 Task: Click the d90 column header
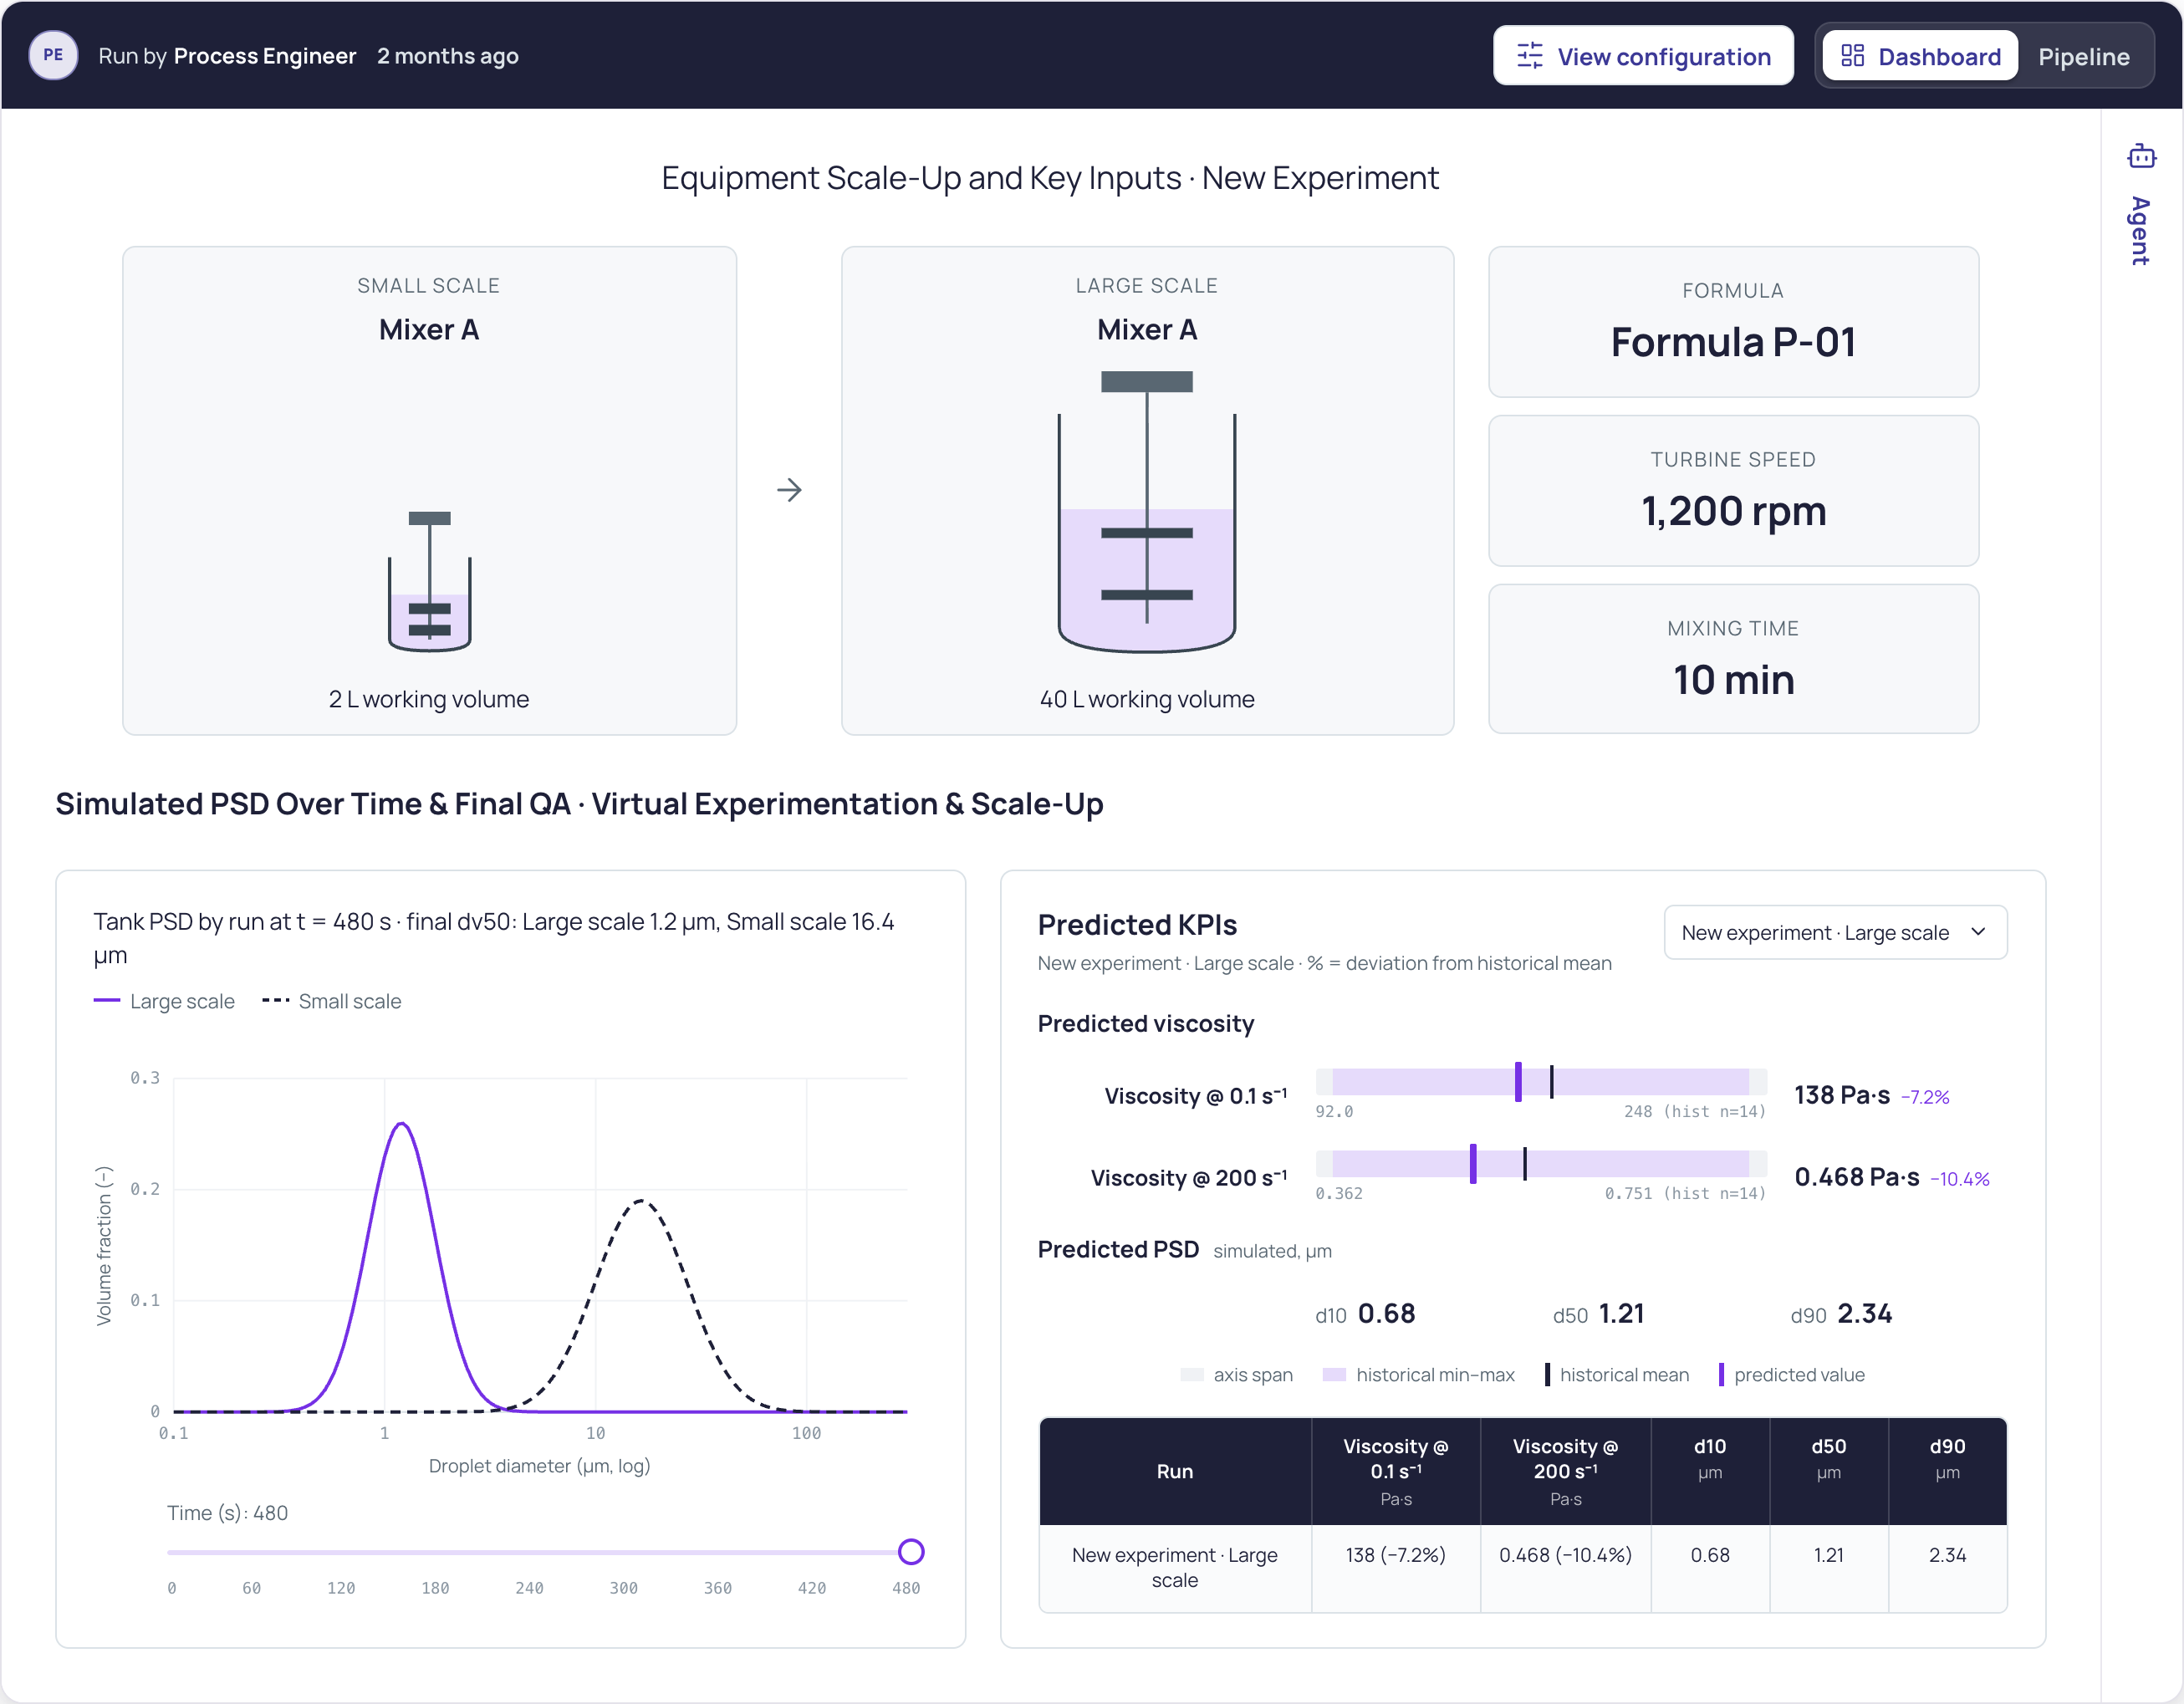pyautogui.click(x=1947, y=1471)
